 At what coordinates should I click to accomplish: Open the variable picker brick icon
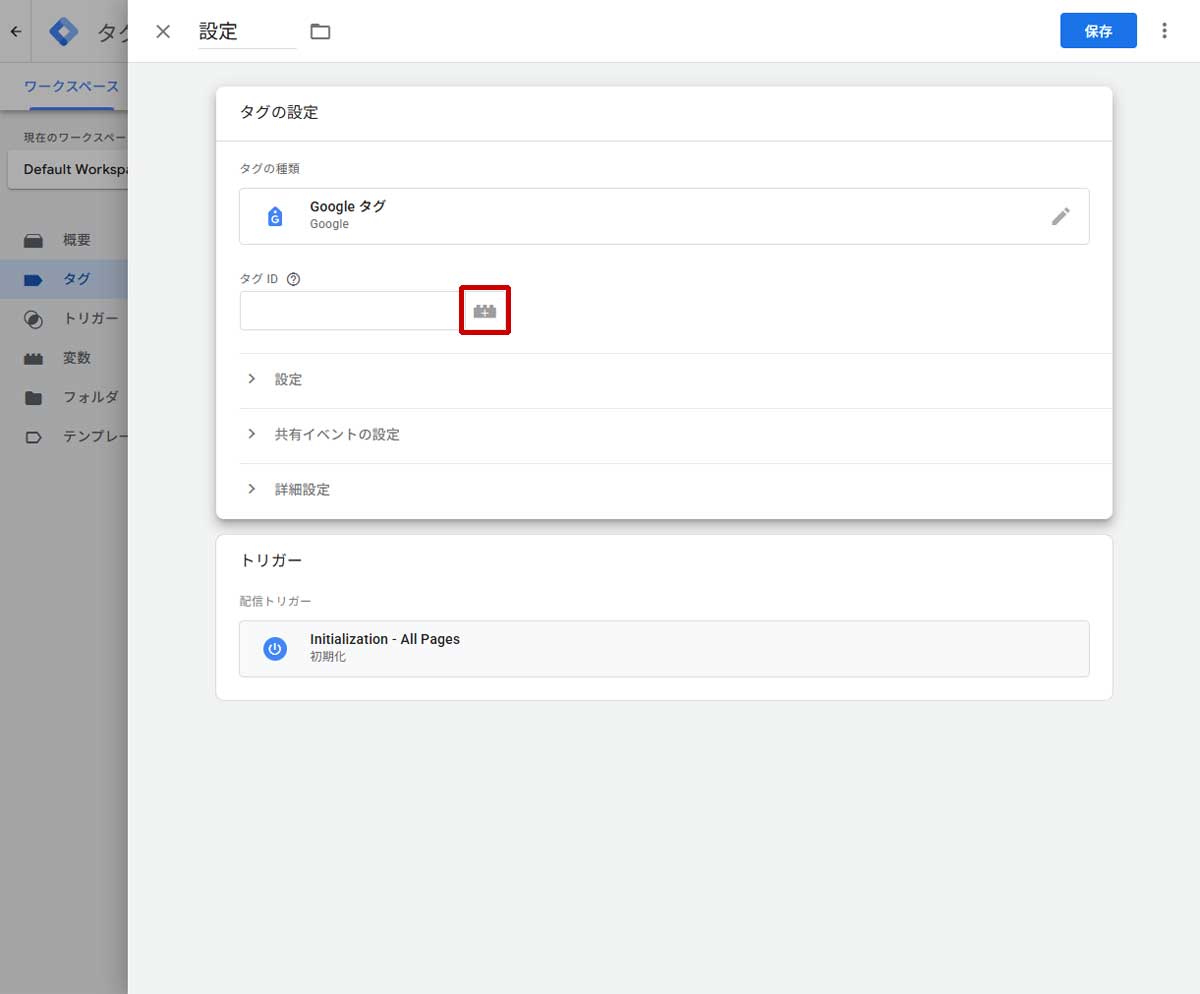(x=485, y=310)
